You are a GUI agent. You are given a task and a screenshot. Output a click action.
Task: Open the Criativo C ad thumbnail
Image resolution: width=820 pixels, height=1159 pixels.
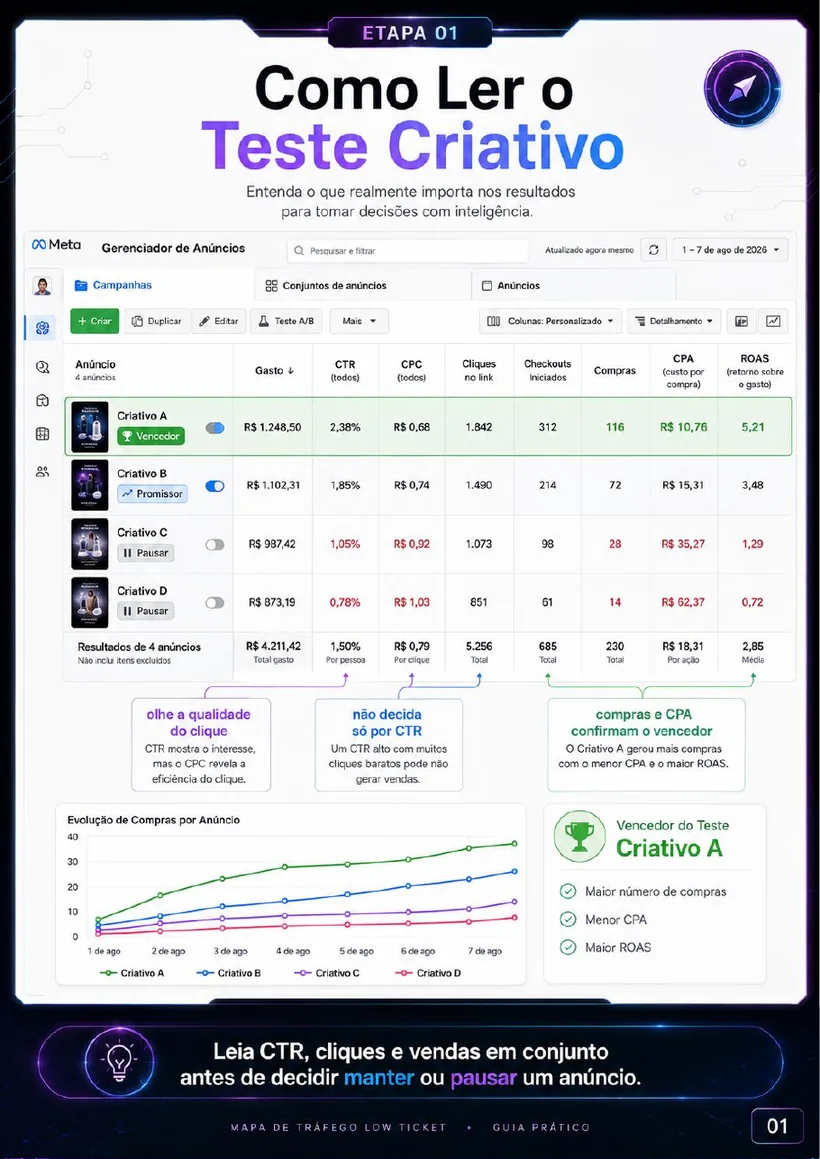click(89, 544)
